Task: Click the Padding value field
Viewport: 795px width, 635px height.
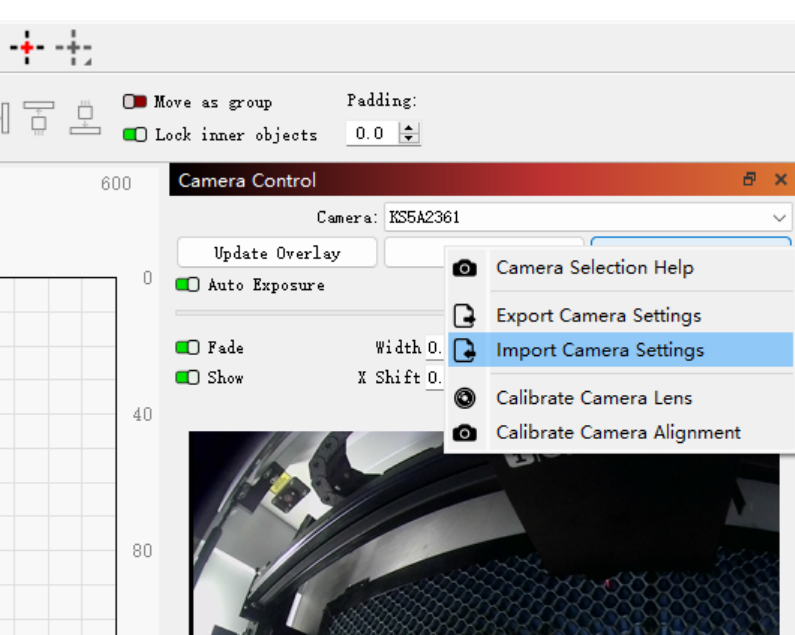Action: coord(373,133)
